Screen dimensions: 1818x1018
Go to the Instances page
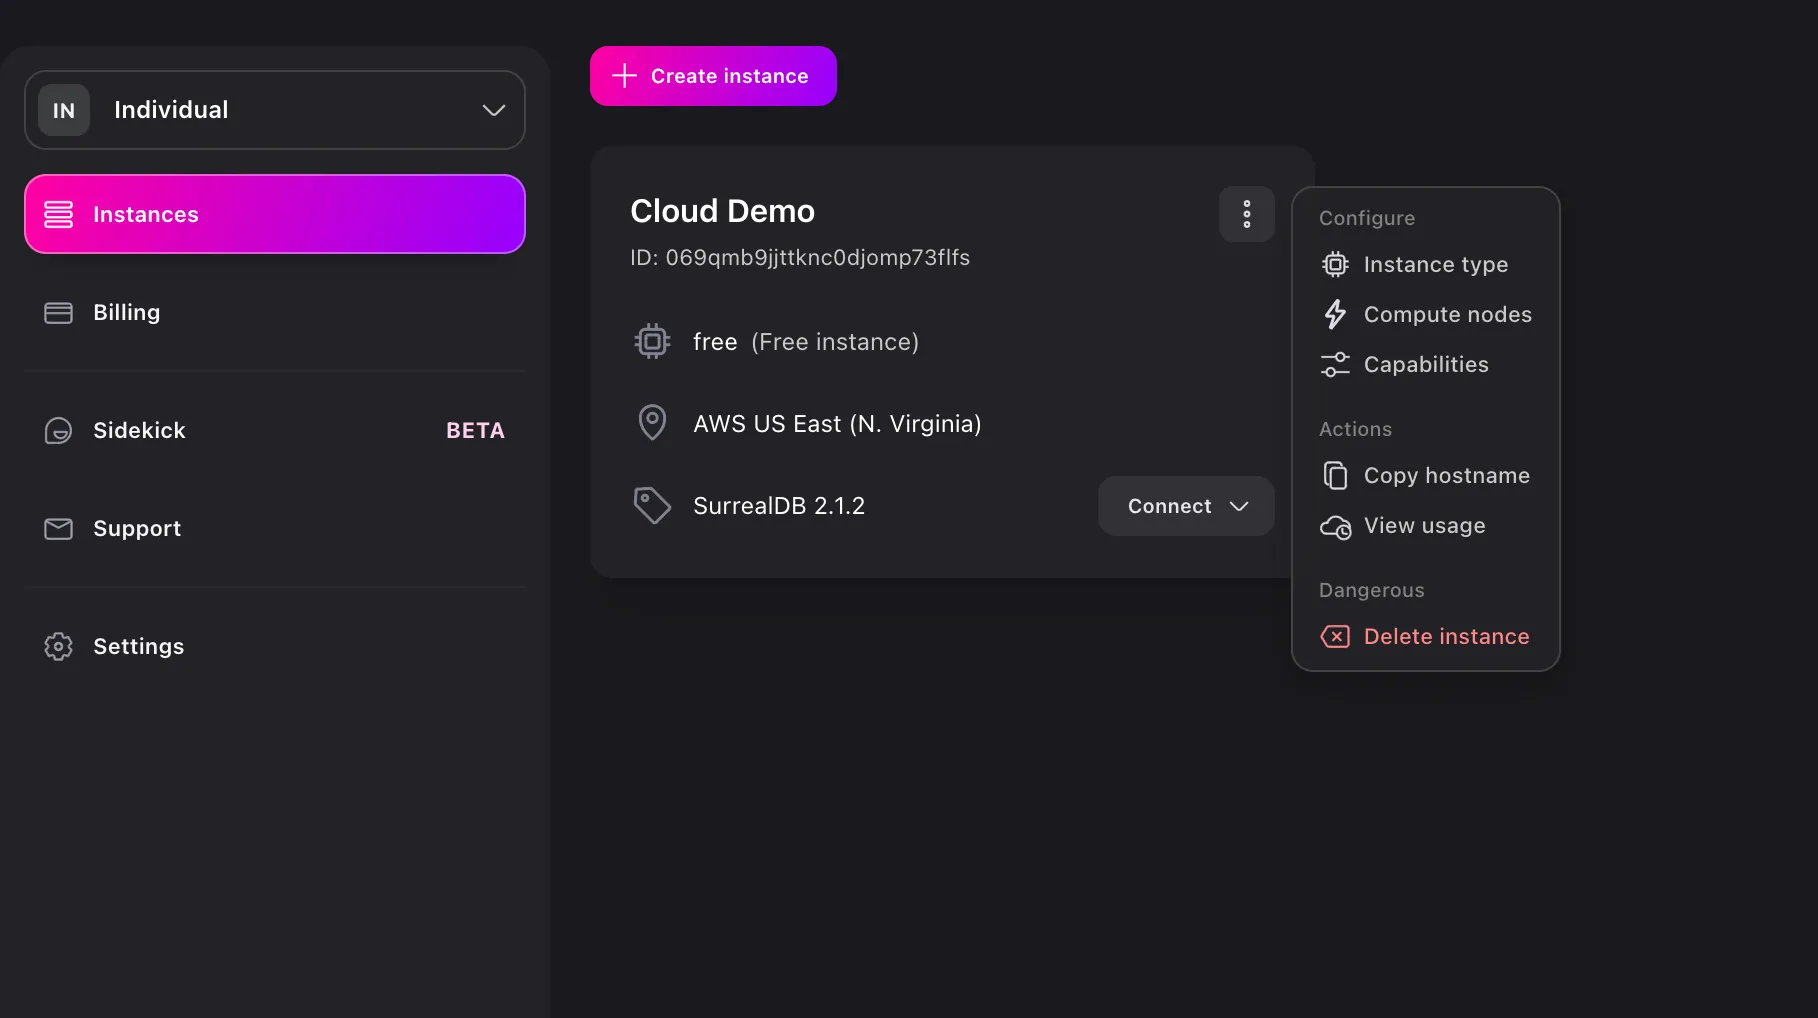[275, 214]
